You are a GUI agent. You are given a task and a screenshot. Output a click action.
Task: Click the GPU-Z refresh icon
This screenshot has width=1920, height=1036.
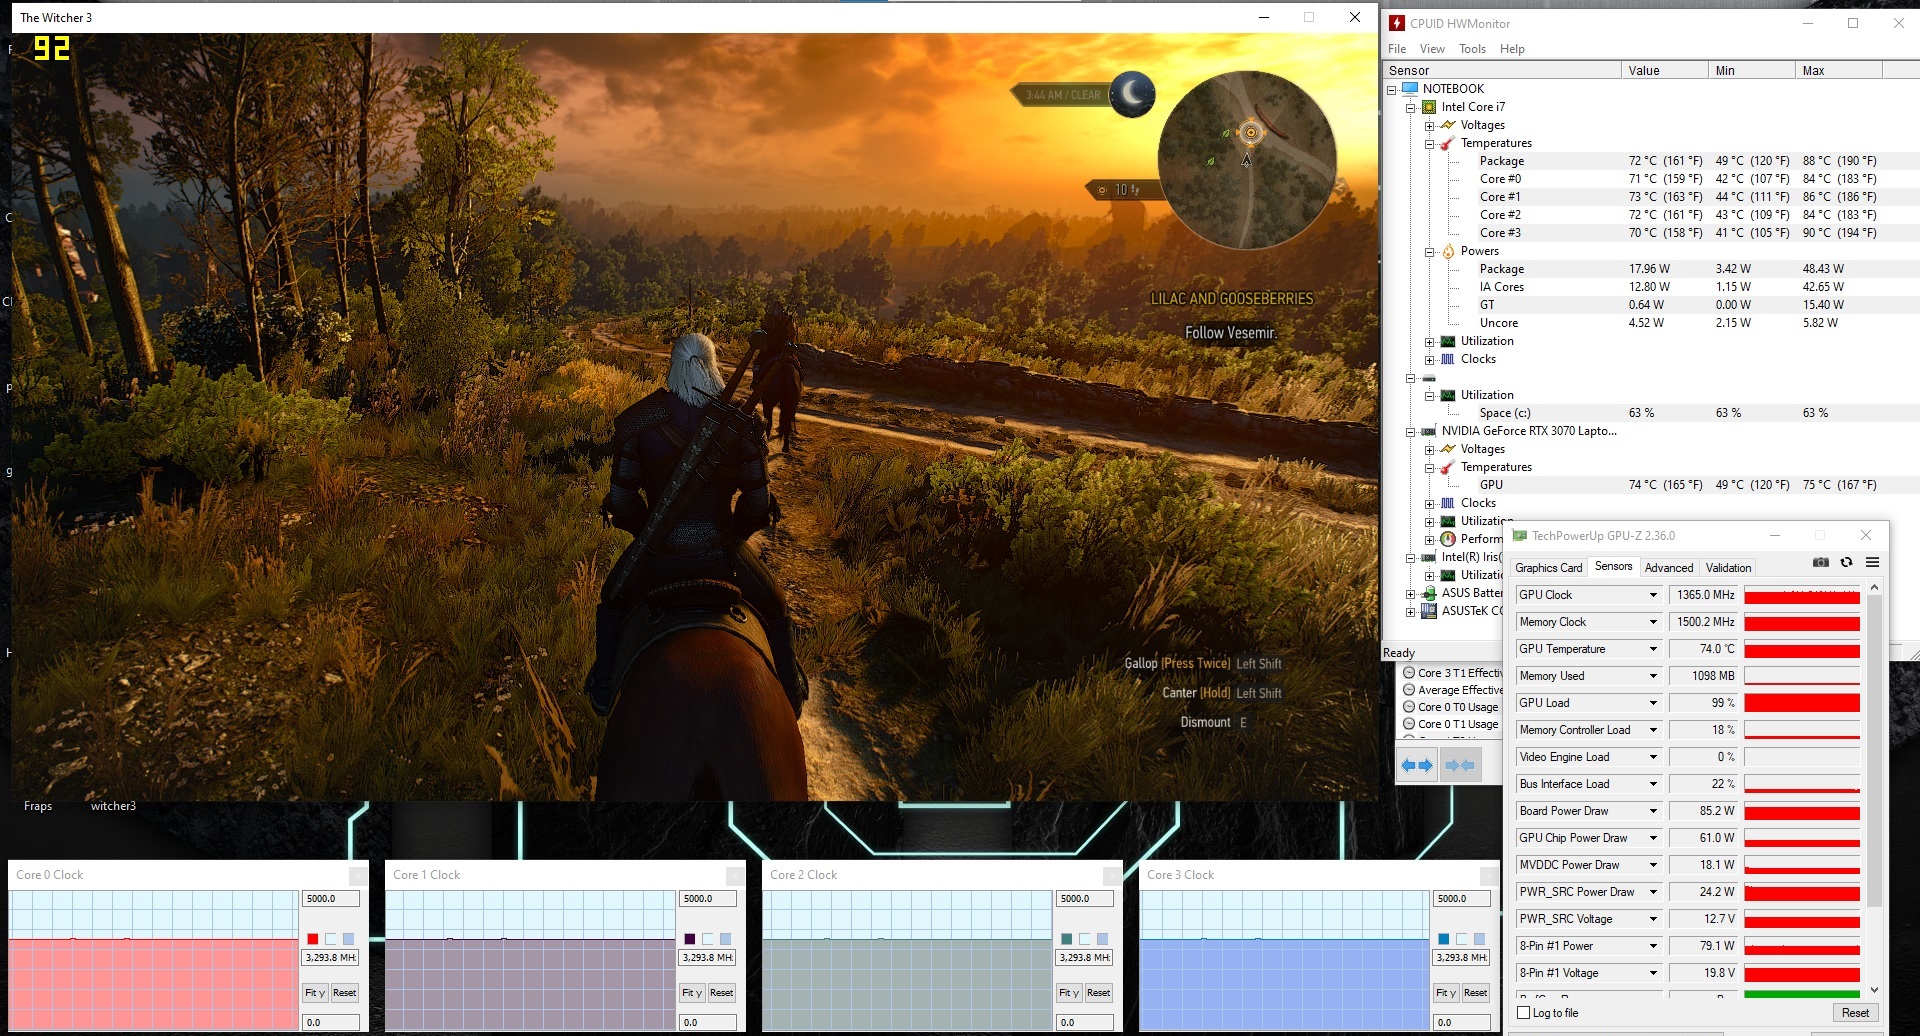coord(1846,563)
